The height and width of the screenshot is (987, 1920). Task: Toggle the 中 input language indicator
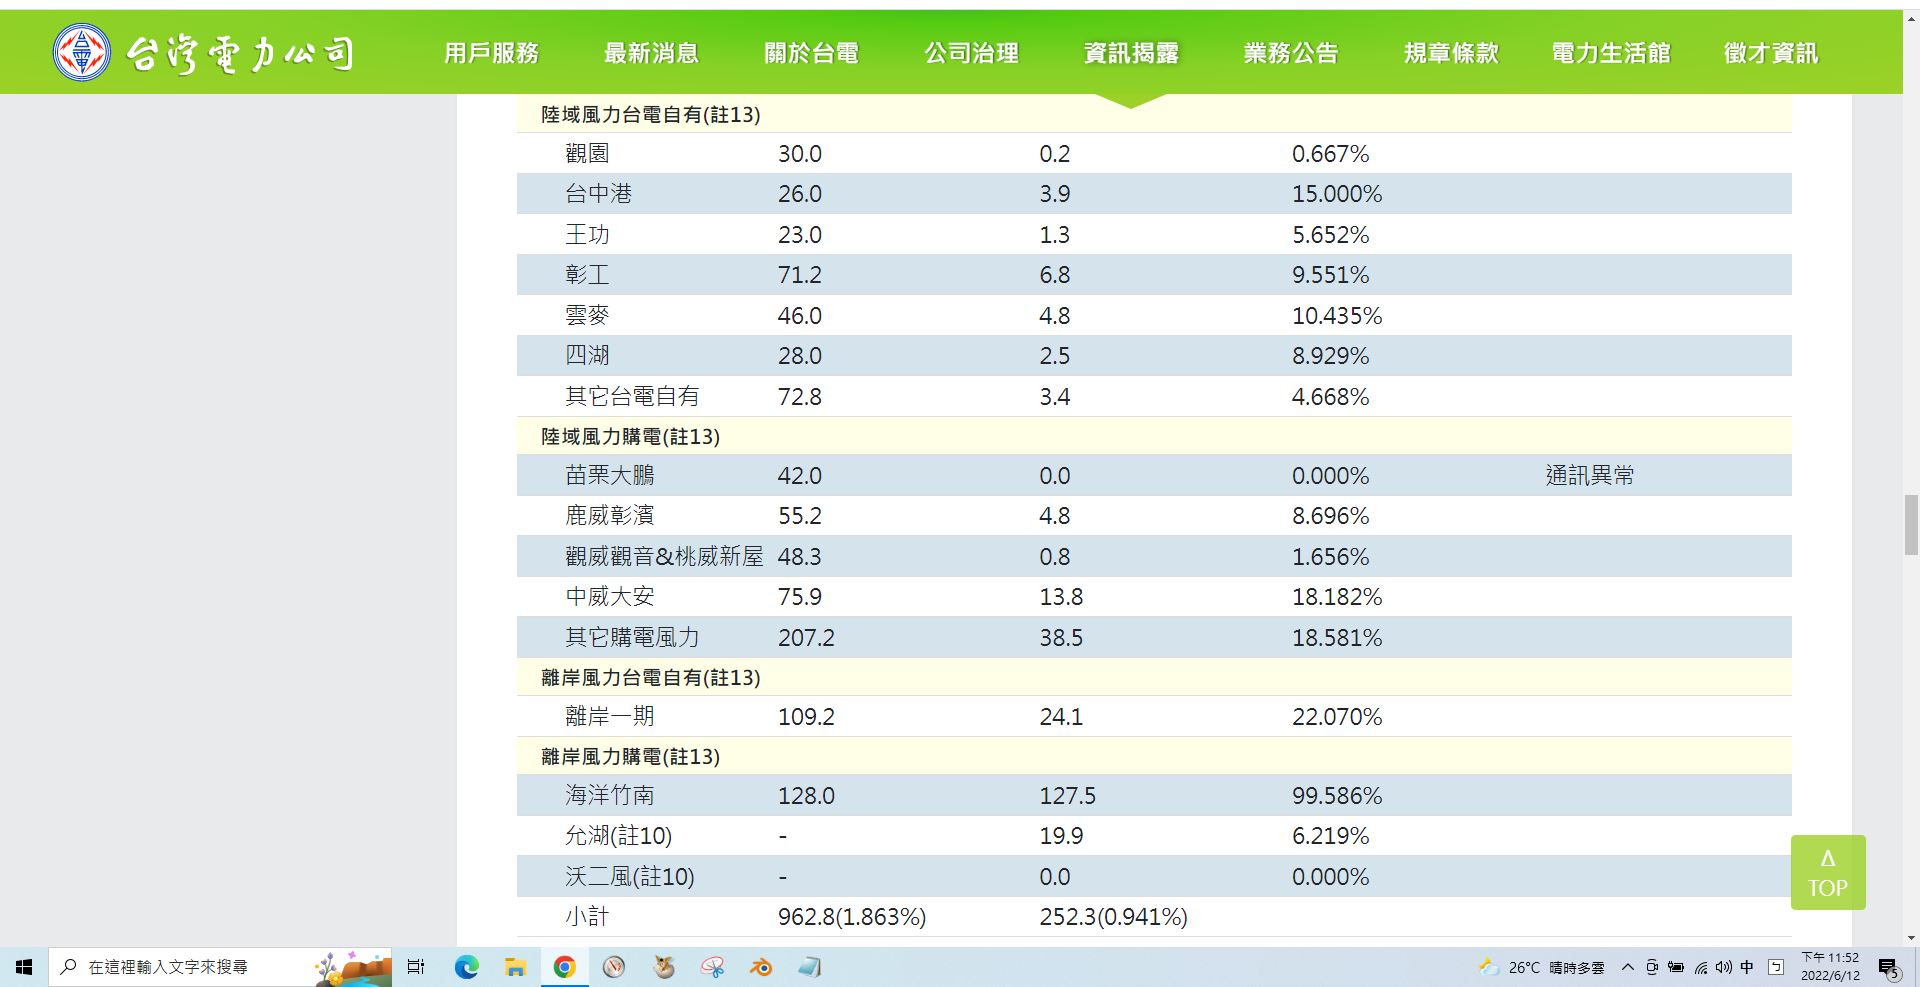(x=1747, y=967)
